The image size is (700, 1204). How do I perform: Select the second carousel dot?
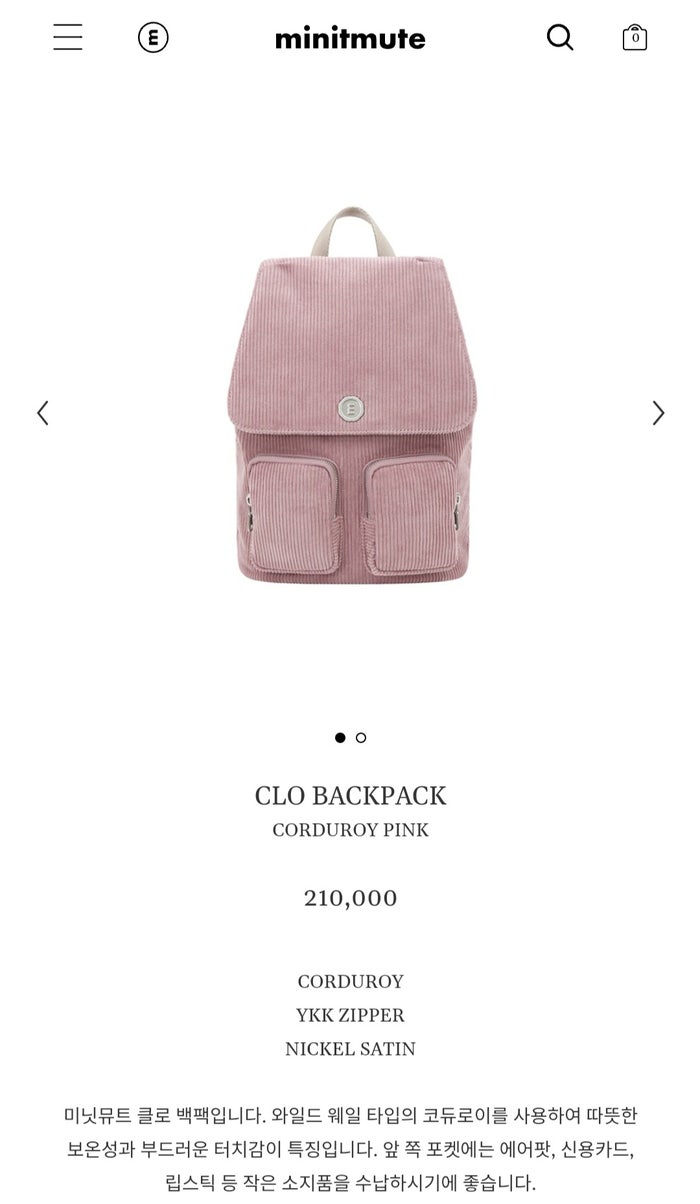point(361,738)
